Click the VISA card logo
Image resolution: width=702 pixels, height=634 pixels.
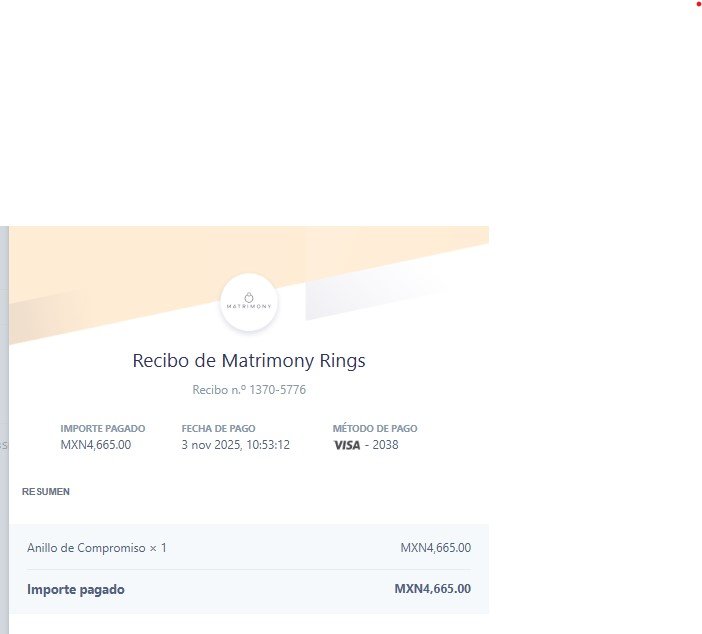[346, 445]
